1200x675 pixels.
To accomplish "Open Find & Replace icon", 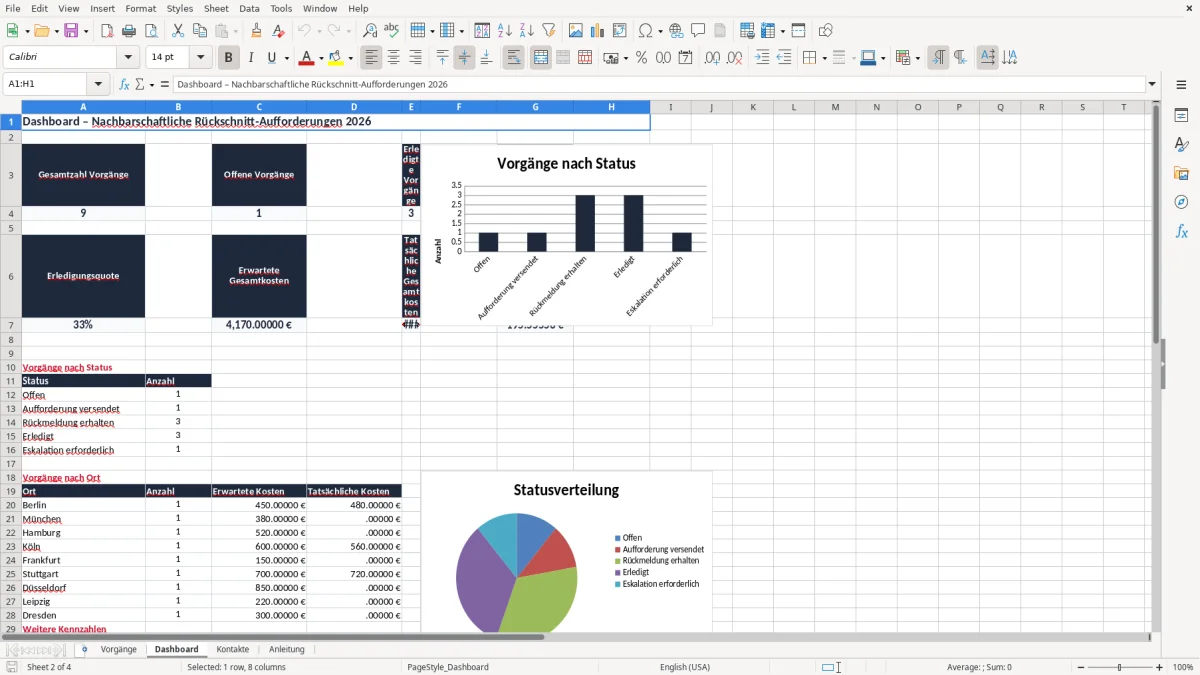I will click(x=370, y=31).
